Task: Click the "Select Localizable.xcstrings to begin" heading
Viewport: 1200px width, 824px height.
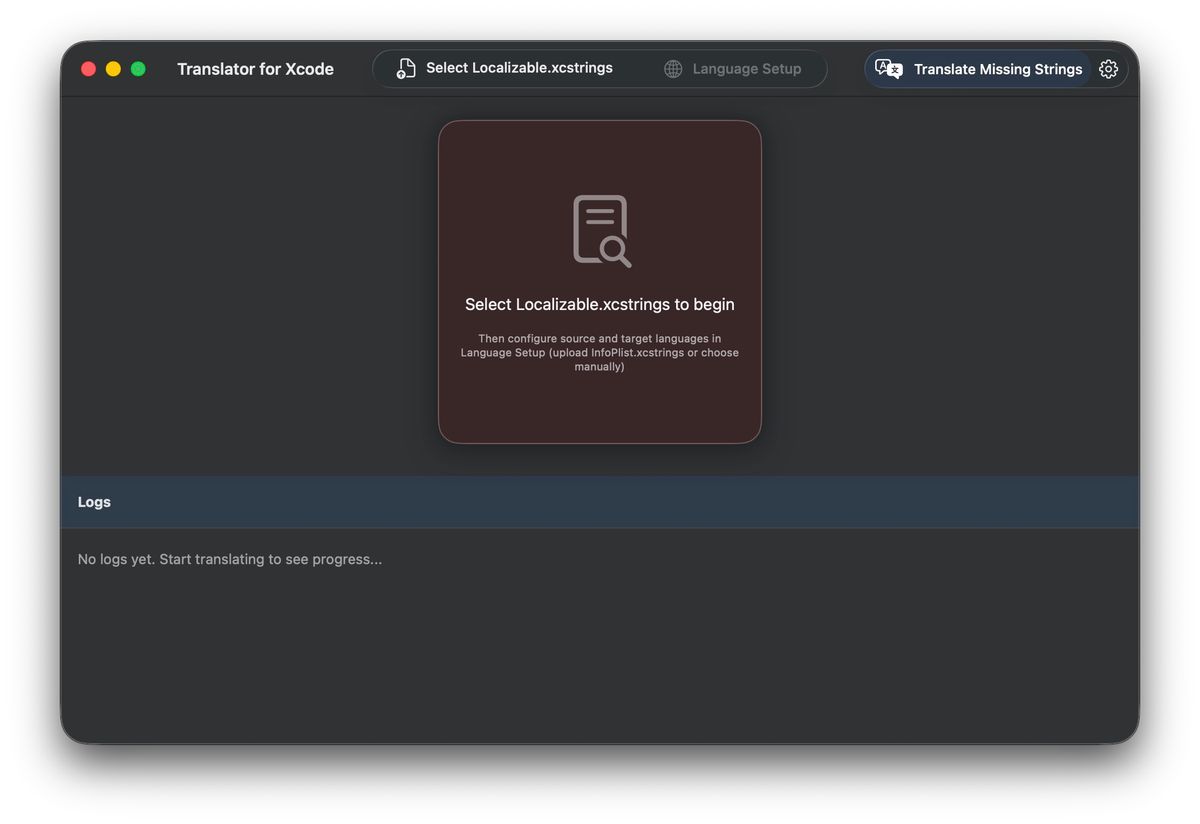Action: click(x=600, y=304)
